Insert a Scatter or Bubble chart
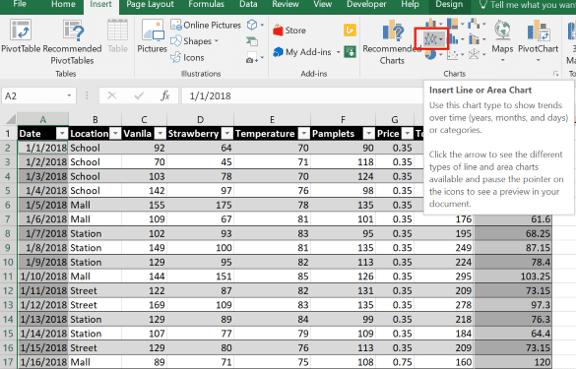The height and width of the screenshot is (369, 576). point(456,55)
